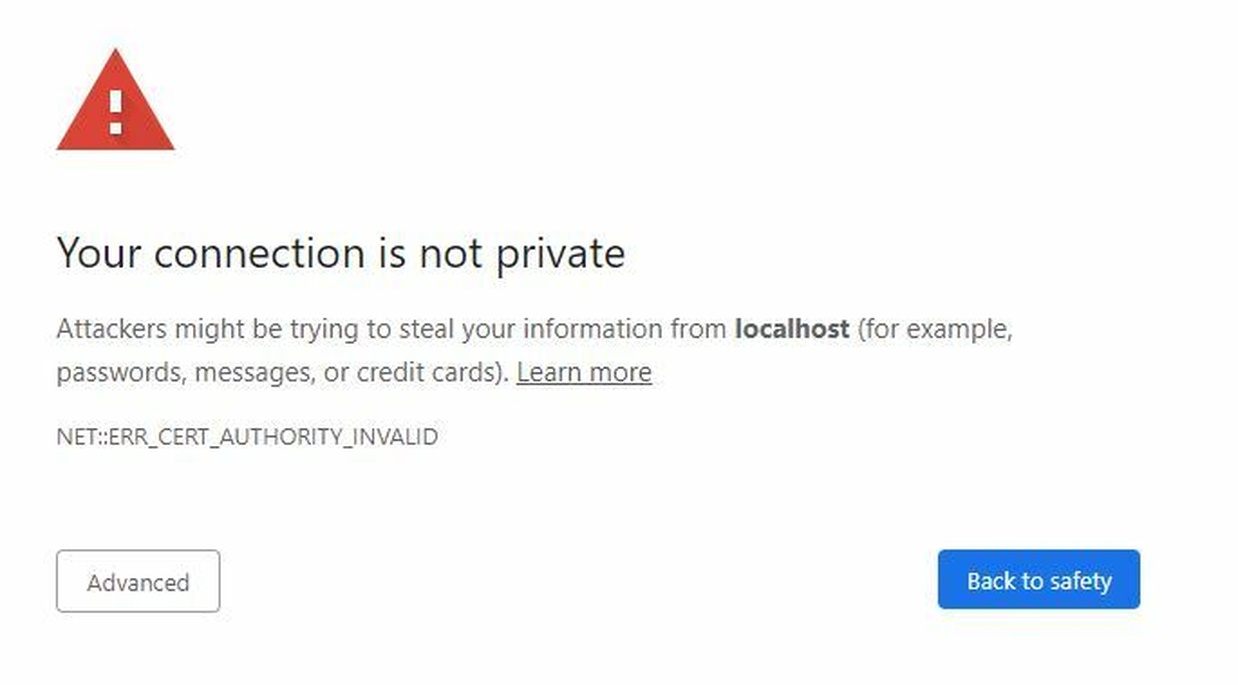
Task: Click the word "connection" in the heading
Action: tap(258, 254)
